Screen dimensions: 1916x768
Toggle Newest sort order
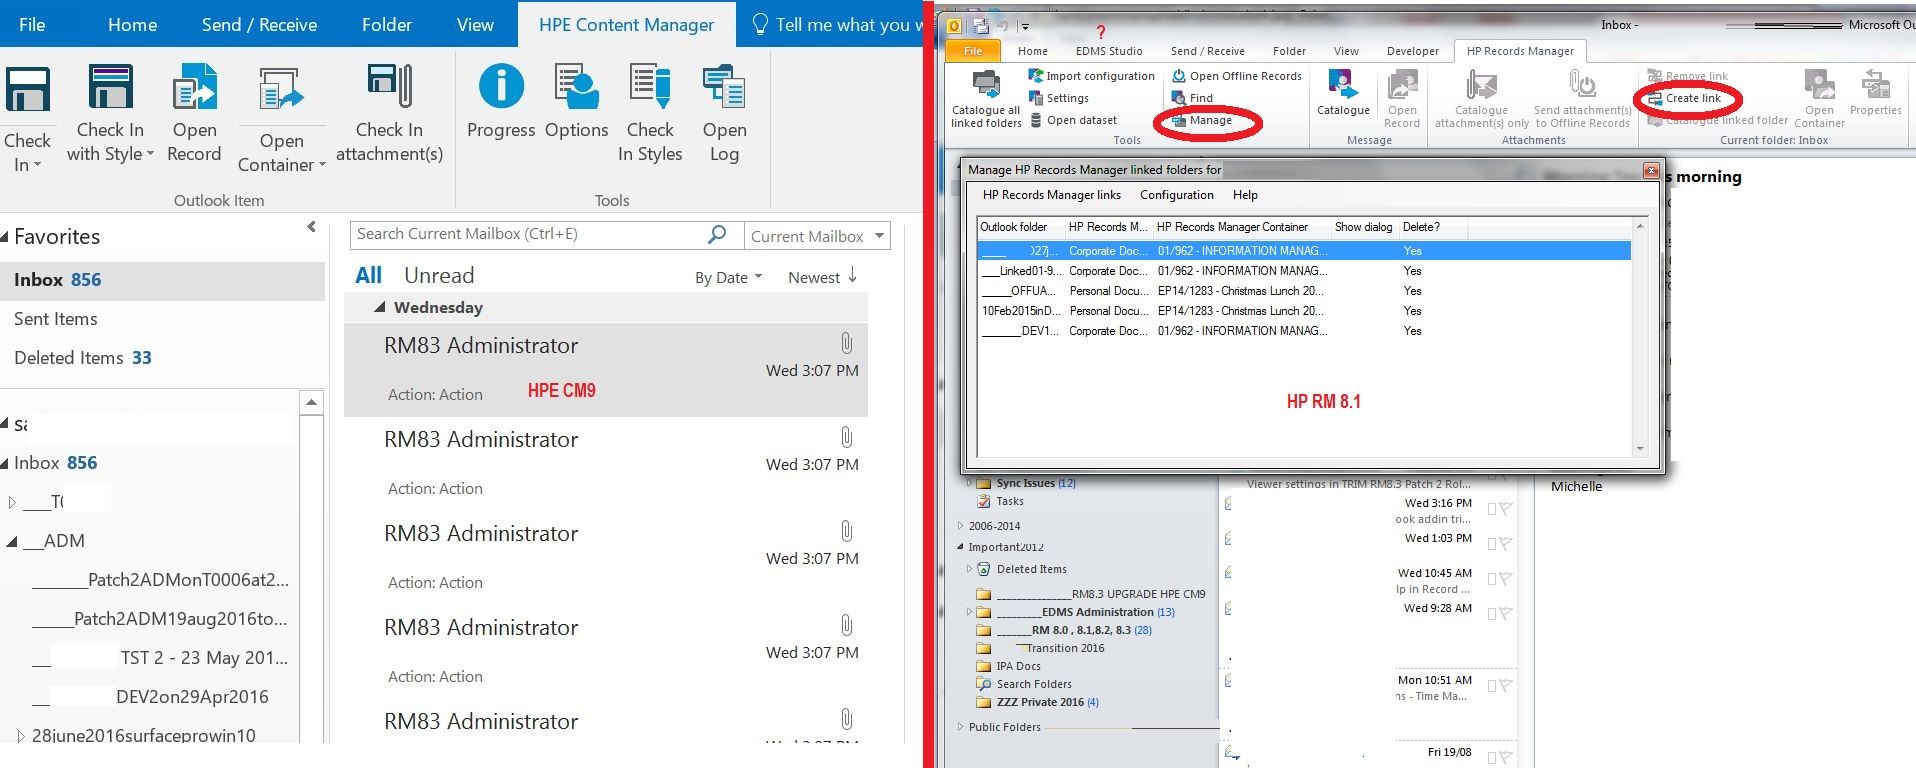pos(823,277)
